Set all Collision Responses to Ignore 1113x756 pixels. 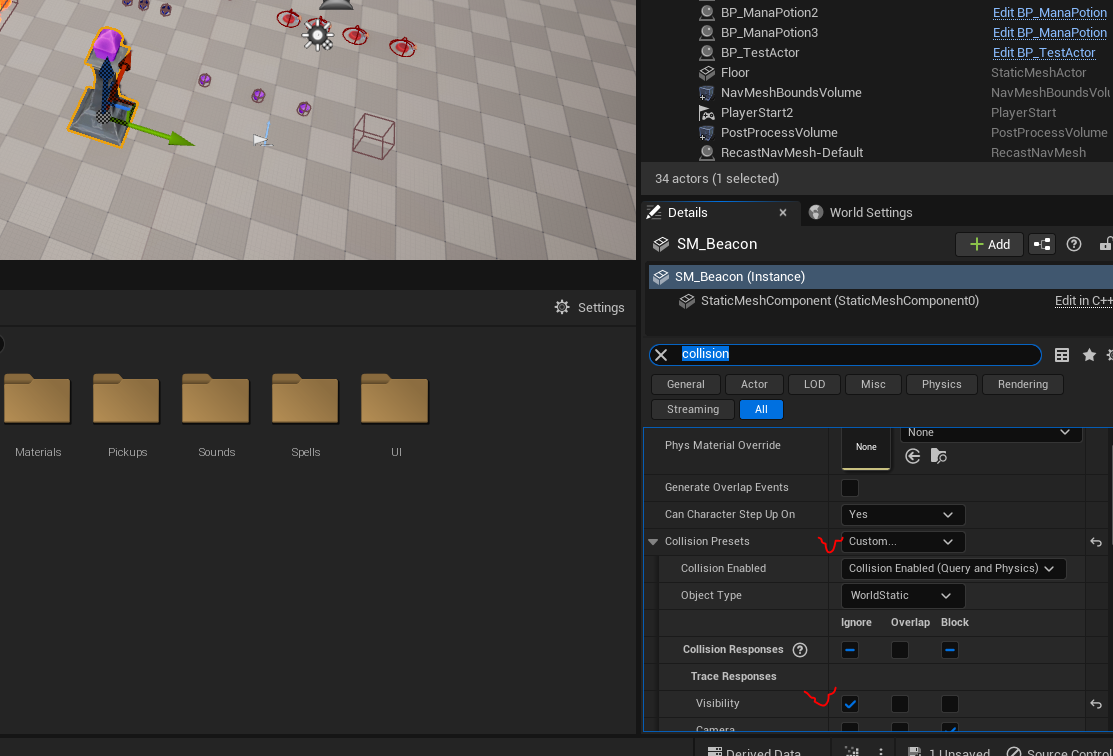point(850,650)
